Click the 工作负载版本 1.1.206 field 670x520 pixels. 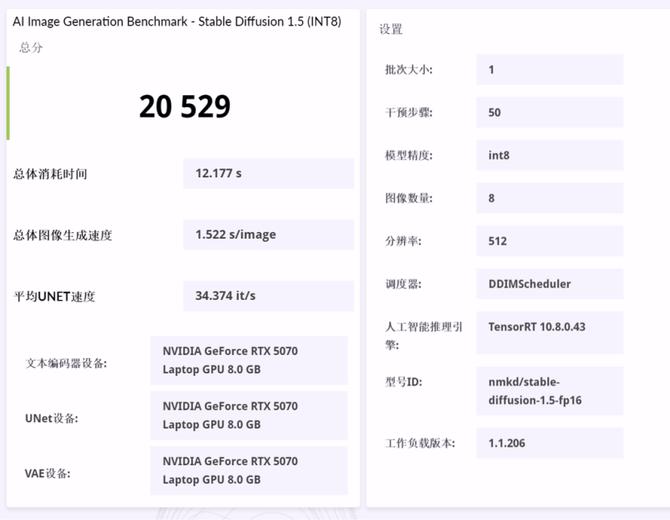tap(549, 442)
